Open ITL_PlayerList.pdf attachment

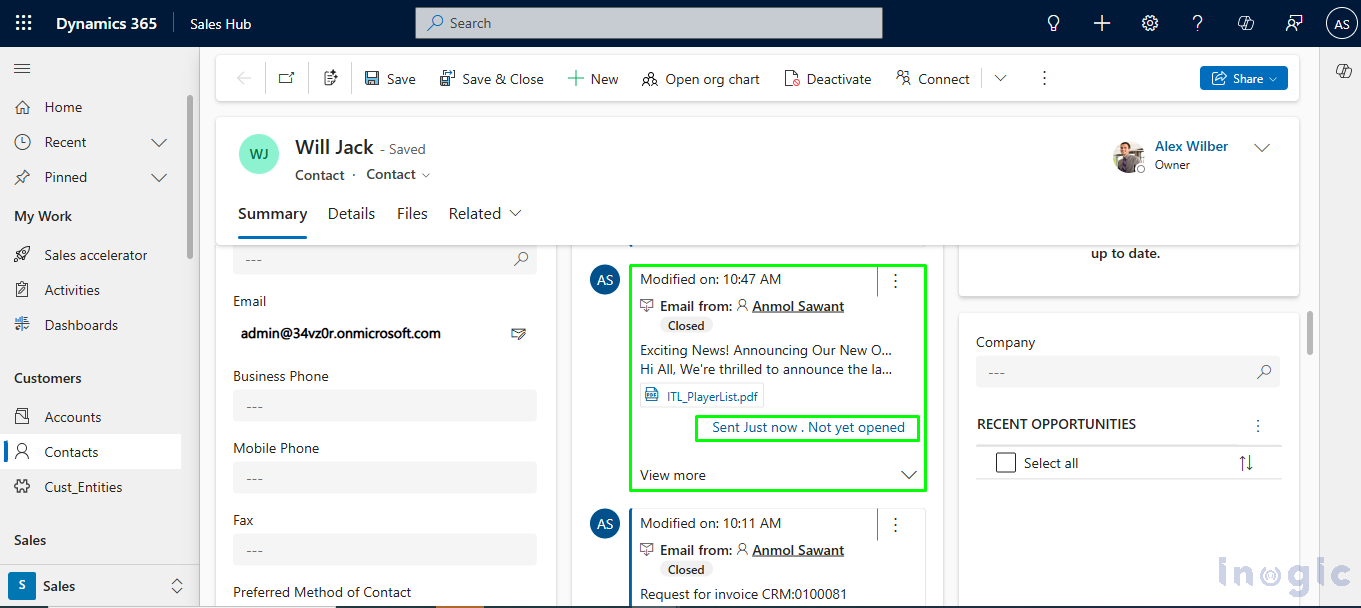pos(702,396)
